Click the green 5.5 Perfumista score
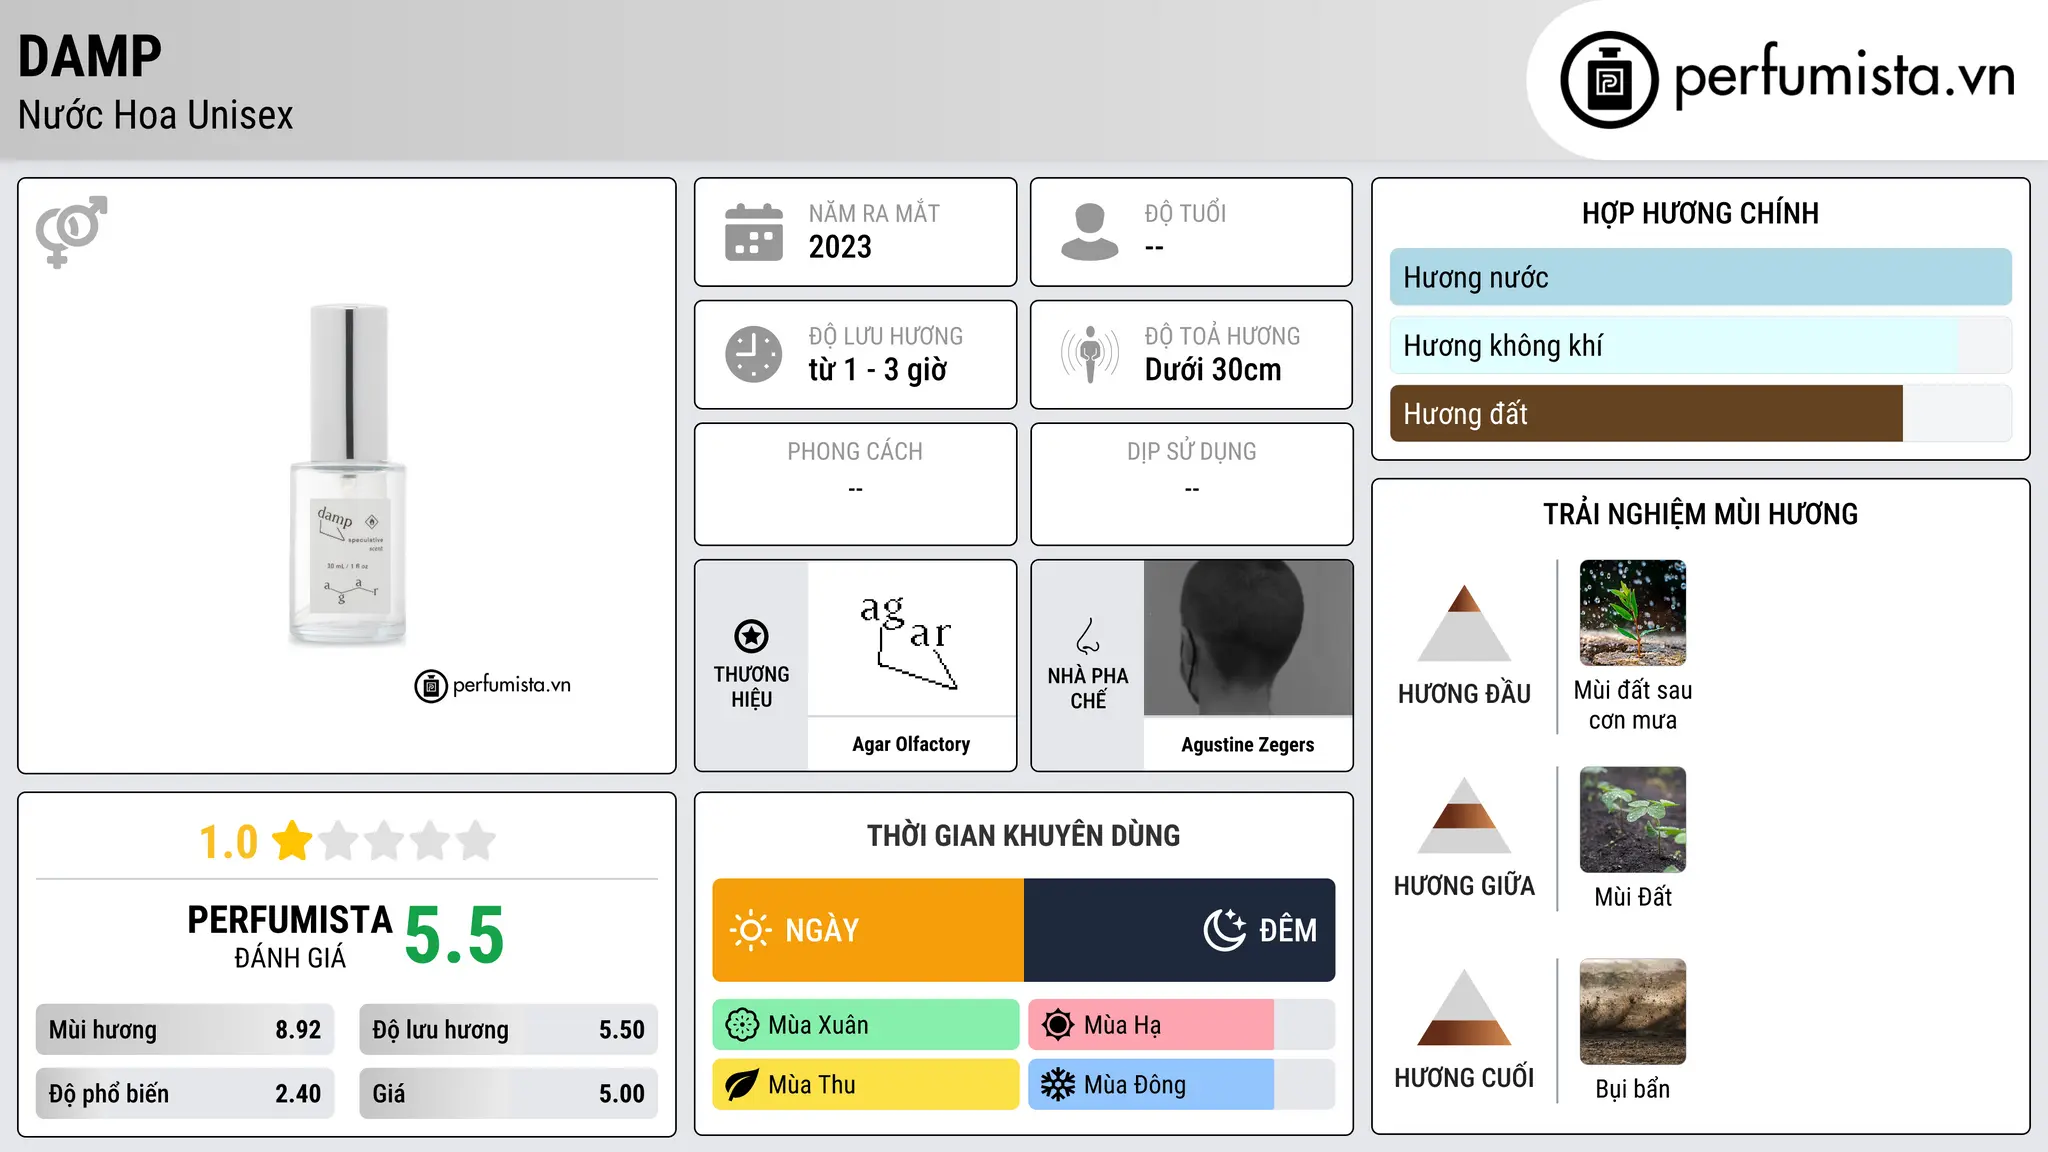2048x1152 pixels. click(x=455, y=936)
